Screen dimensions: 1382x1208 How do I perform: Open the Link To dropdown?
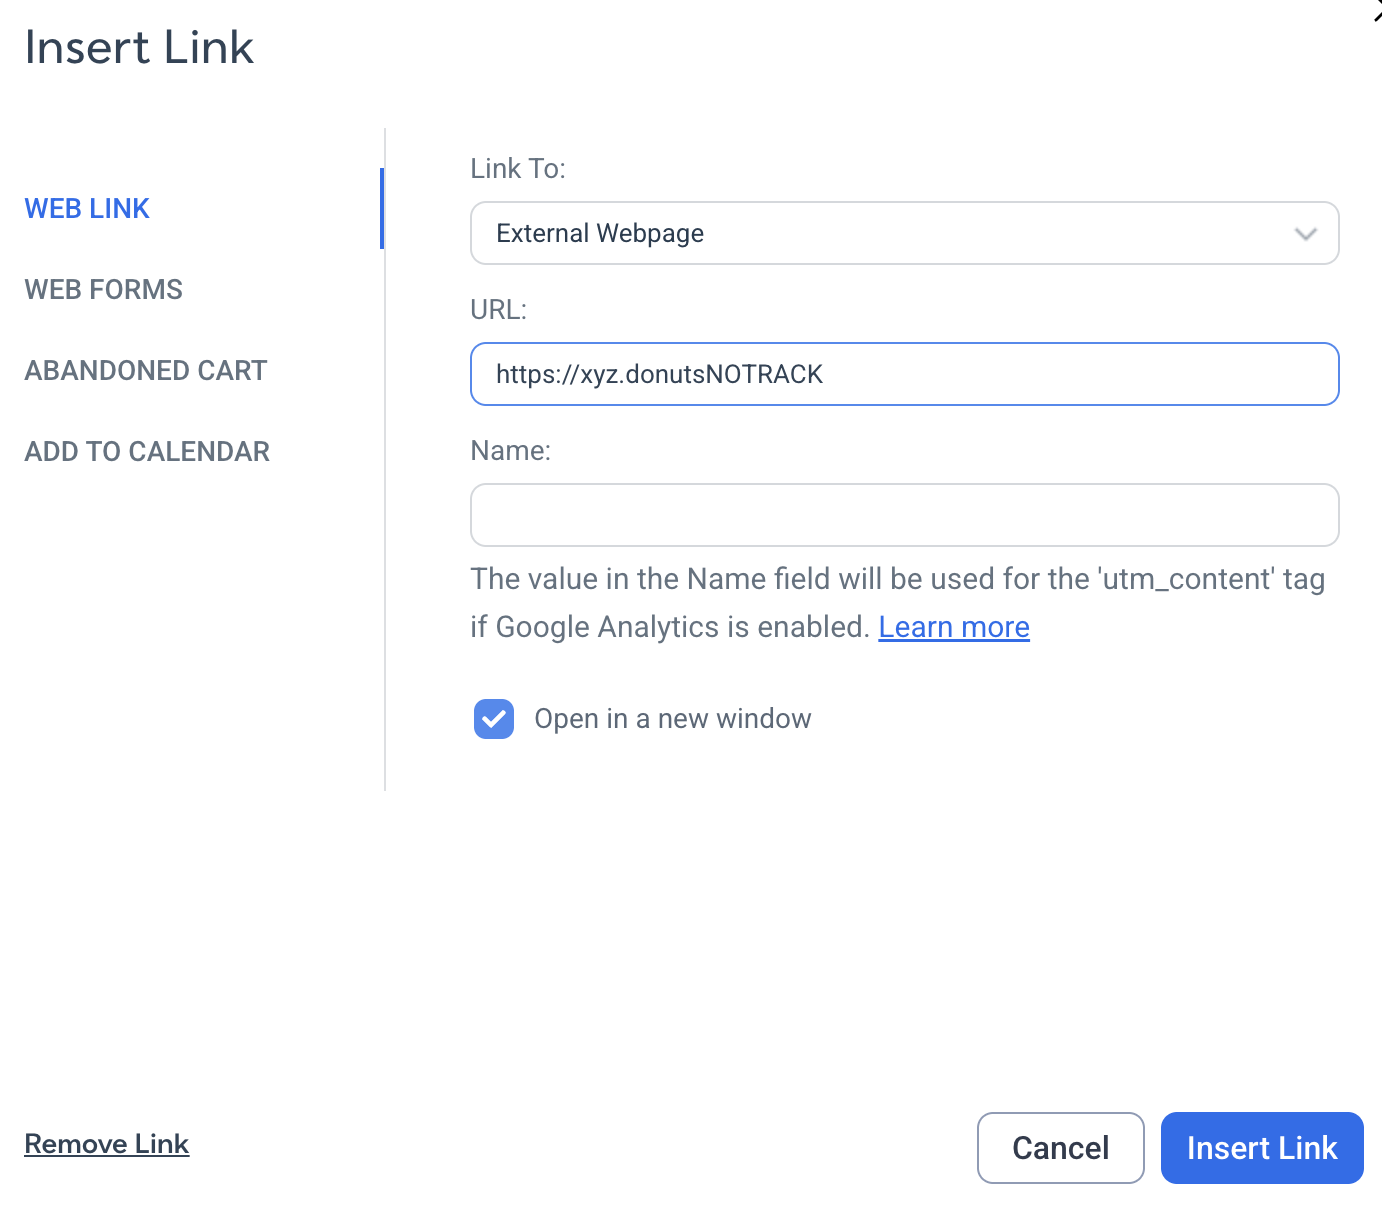[904, 233]
